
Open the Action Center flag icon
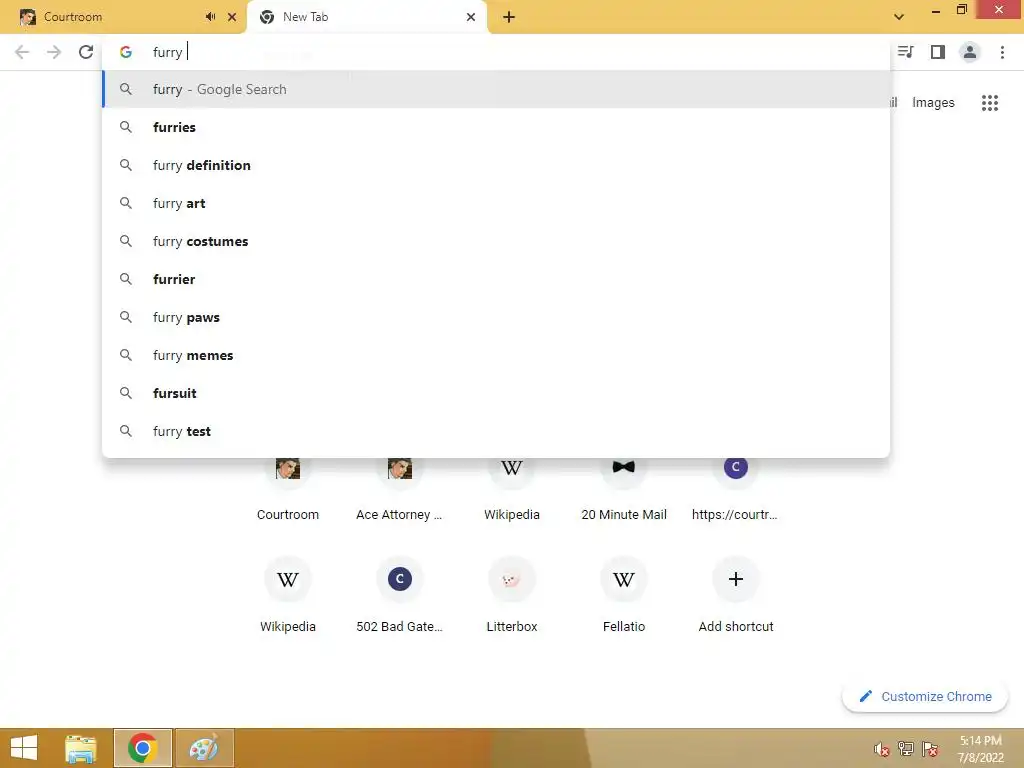coord(930,749)
